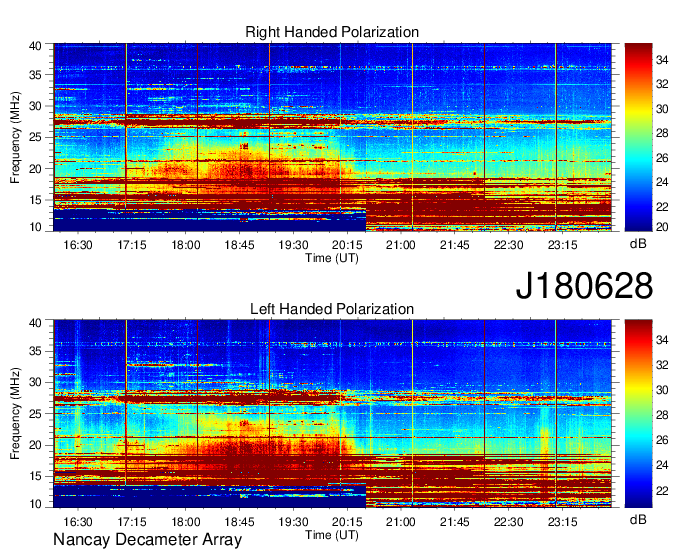Screen dimensions: 680x552
Task: Select the J180628 observation label
Action: pos(584,286)
